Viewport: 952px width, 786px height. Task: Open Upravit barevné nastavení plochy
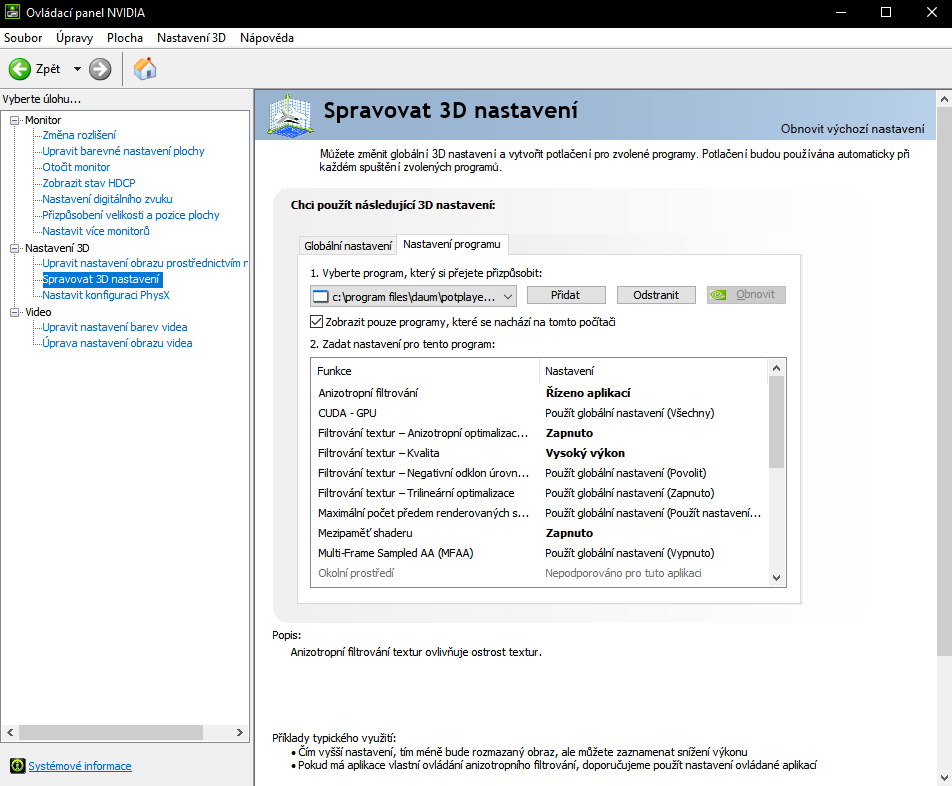(x=123, y=151)
